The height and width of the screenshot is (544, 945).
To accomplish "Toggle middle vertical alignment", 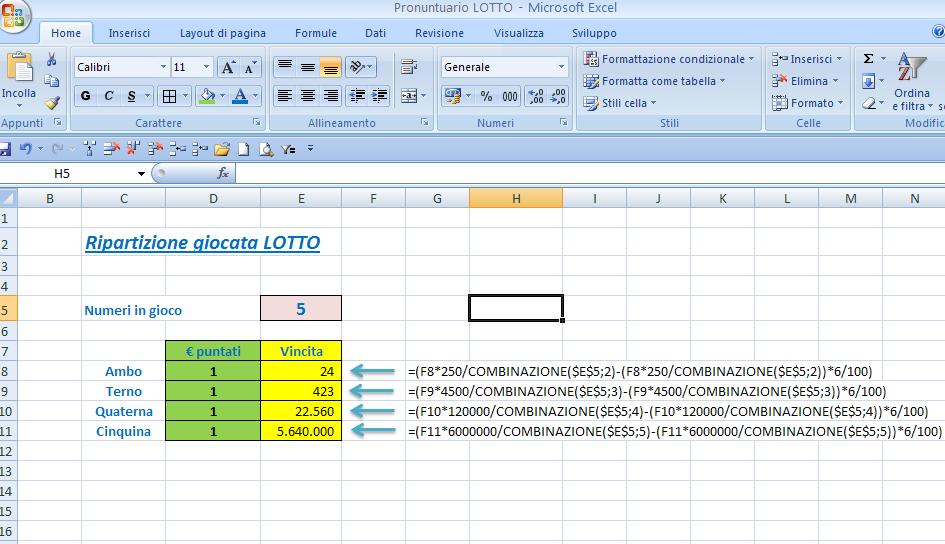I will pyautogui.click(x=307, y=67).
